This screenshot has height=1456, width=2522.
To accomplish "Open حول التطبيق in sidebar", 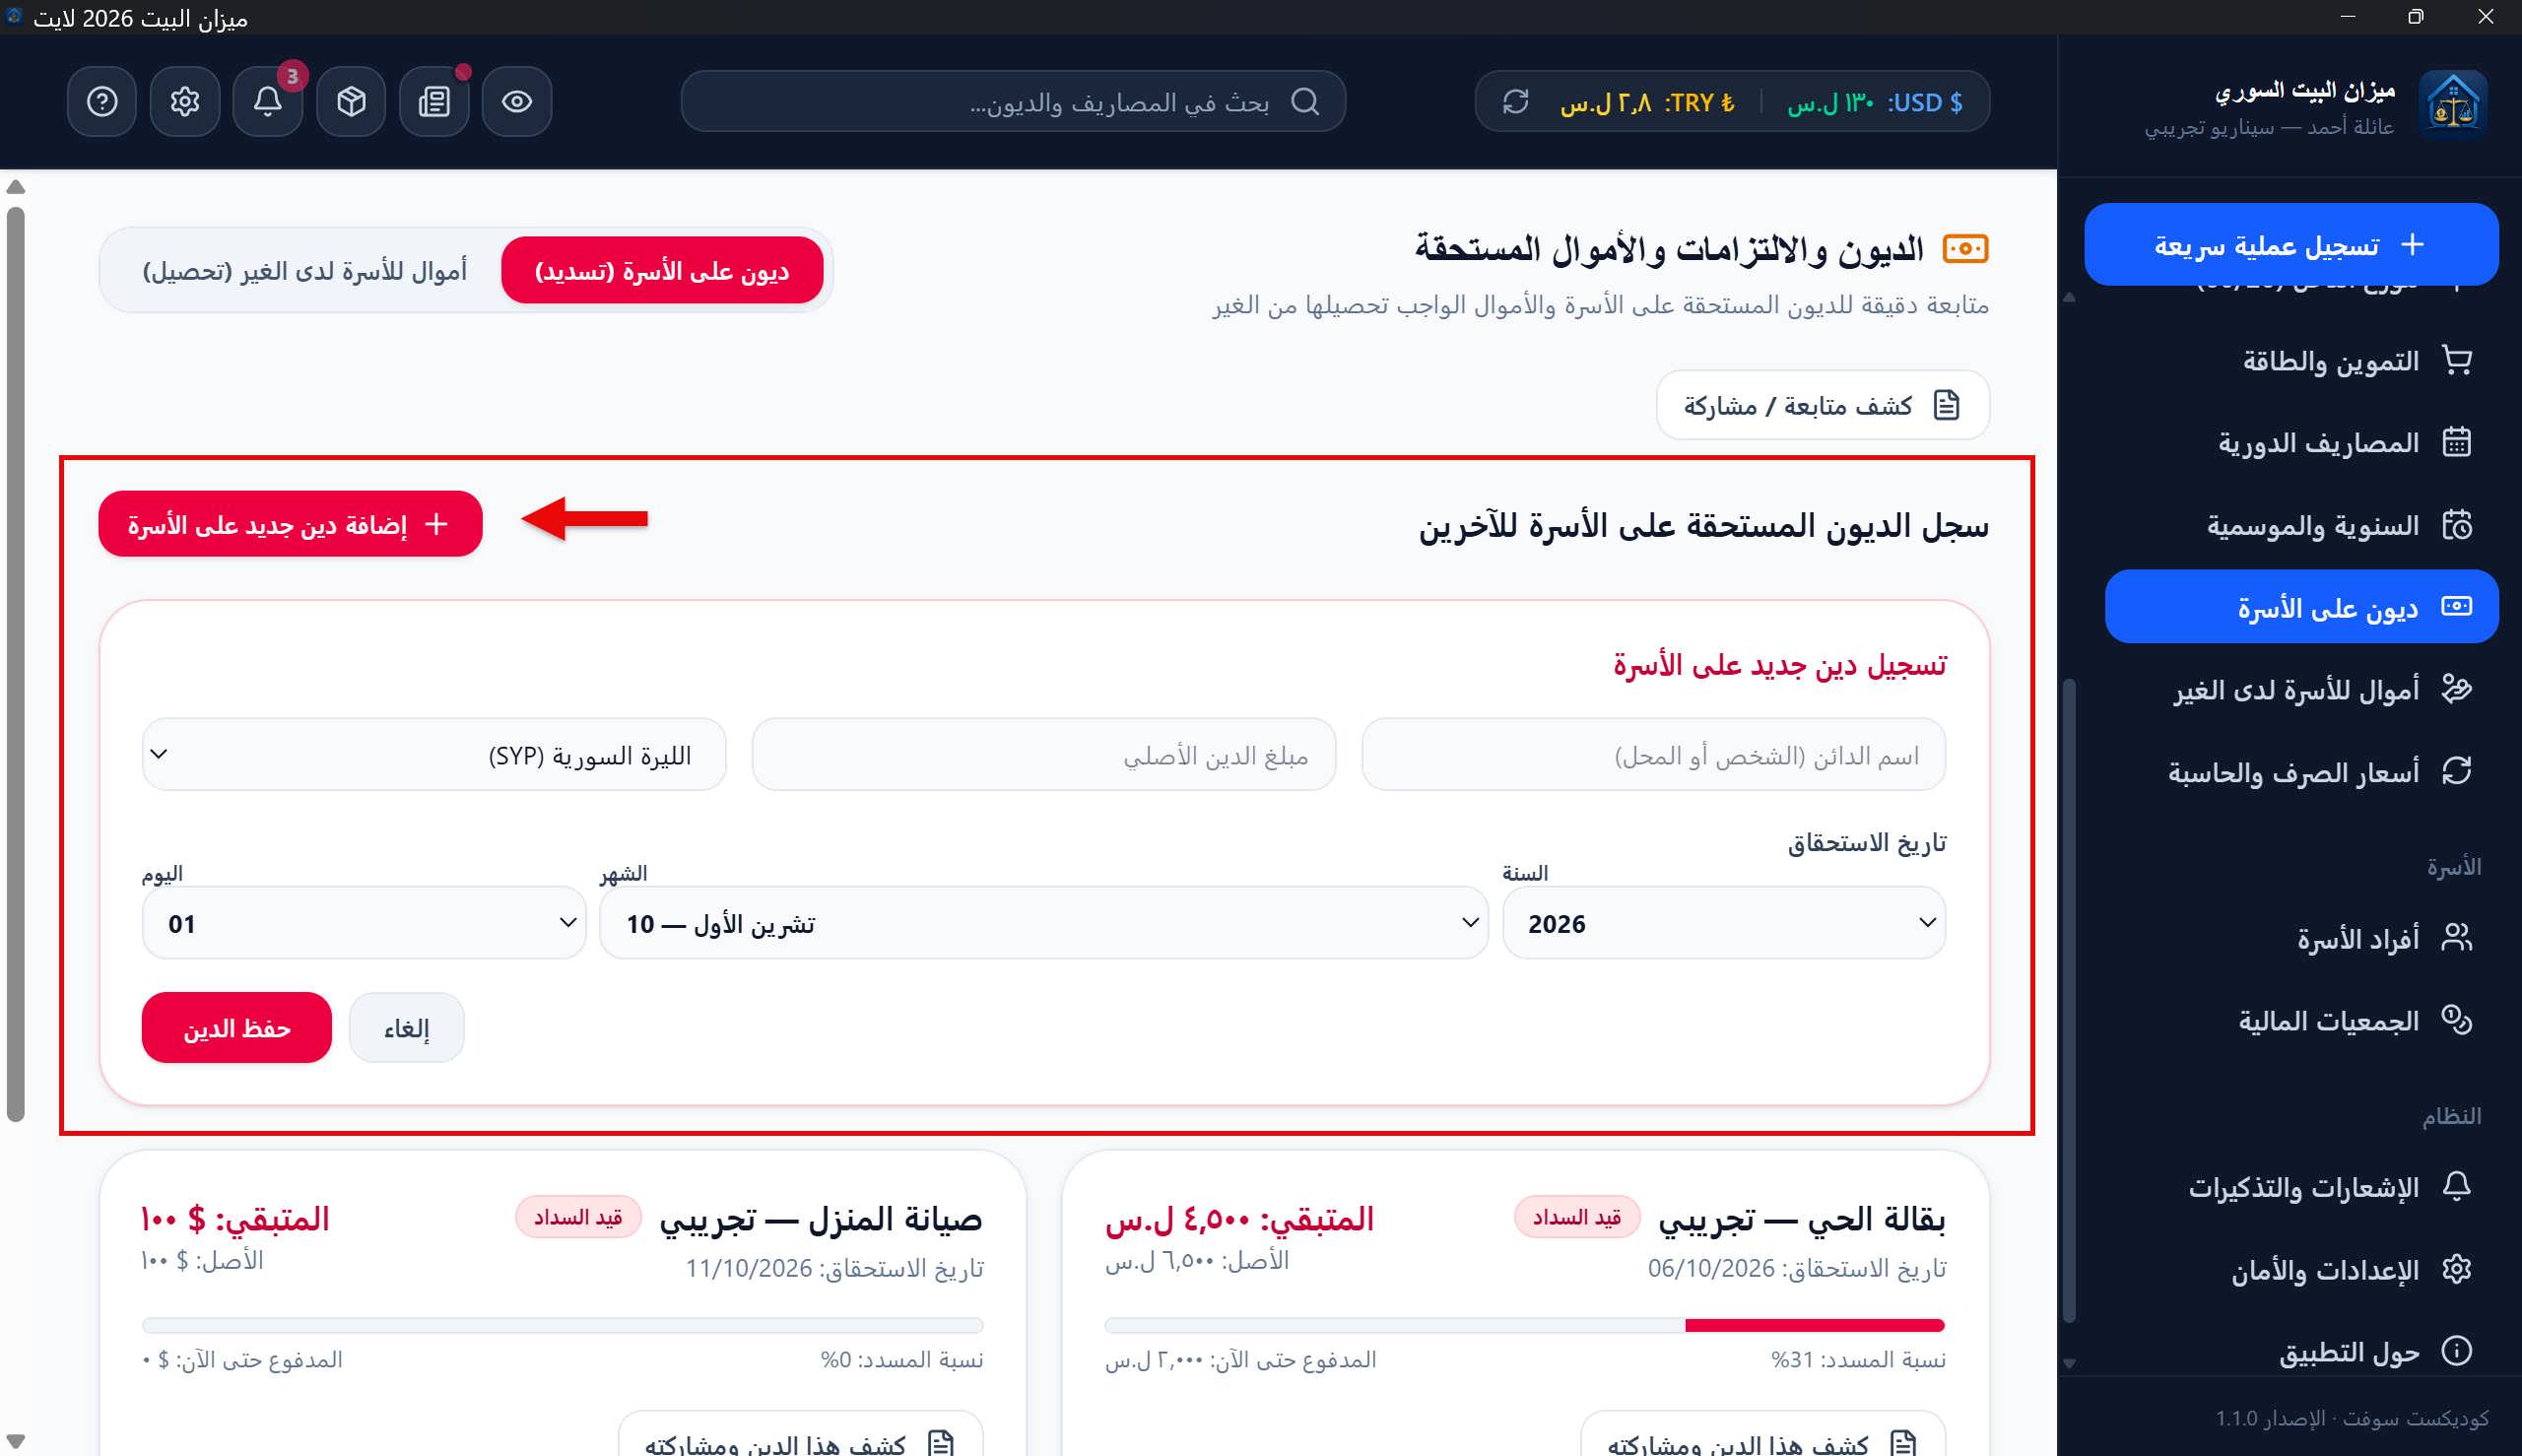I will pyautogui.click(x=2302, y=1351).
